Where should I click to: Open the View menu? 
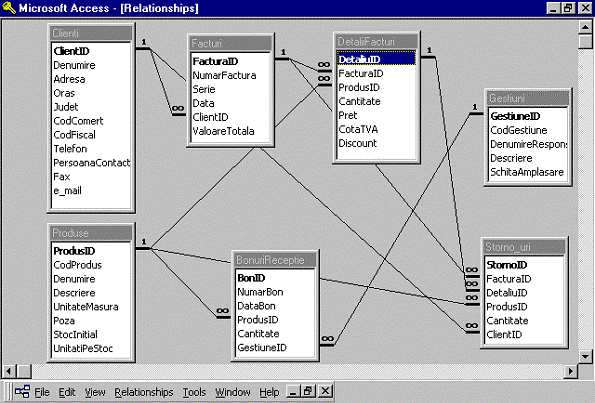point(95,392)
